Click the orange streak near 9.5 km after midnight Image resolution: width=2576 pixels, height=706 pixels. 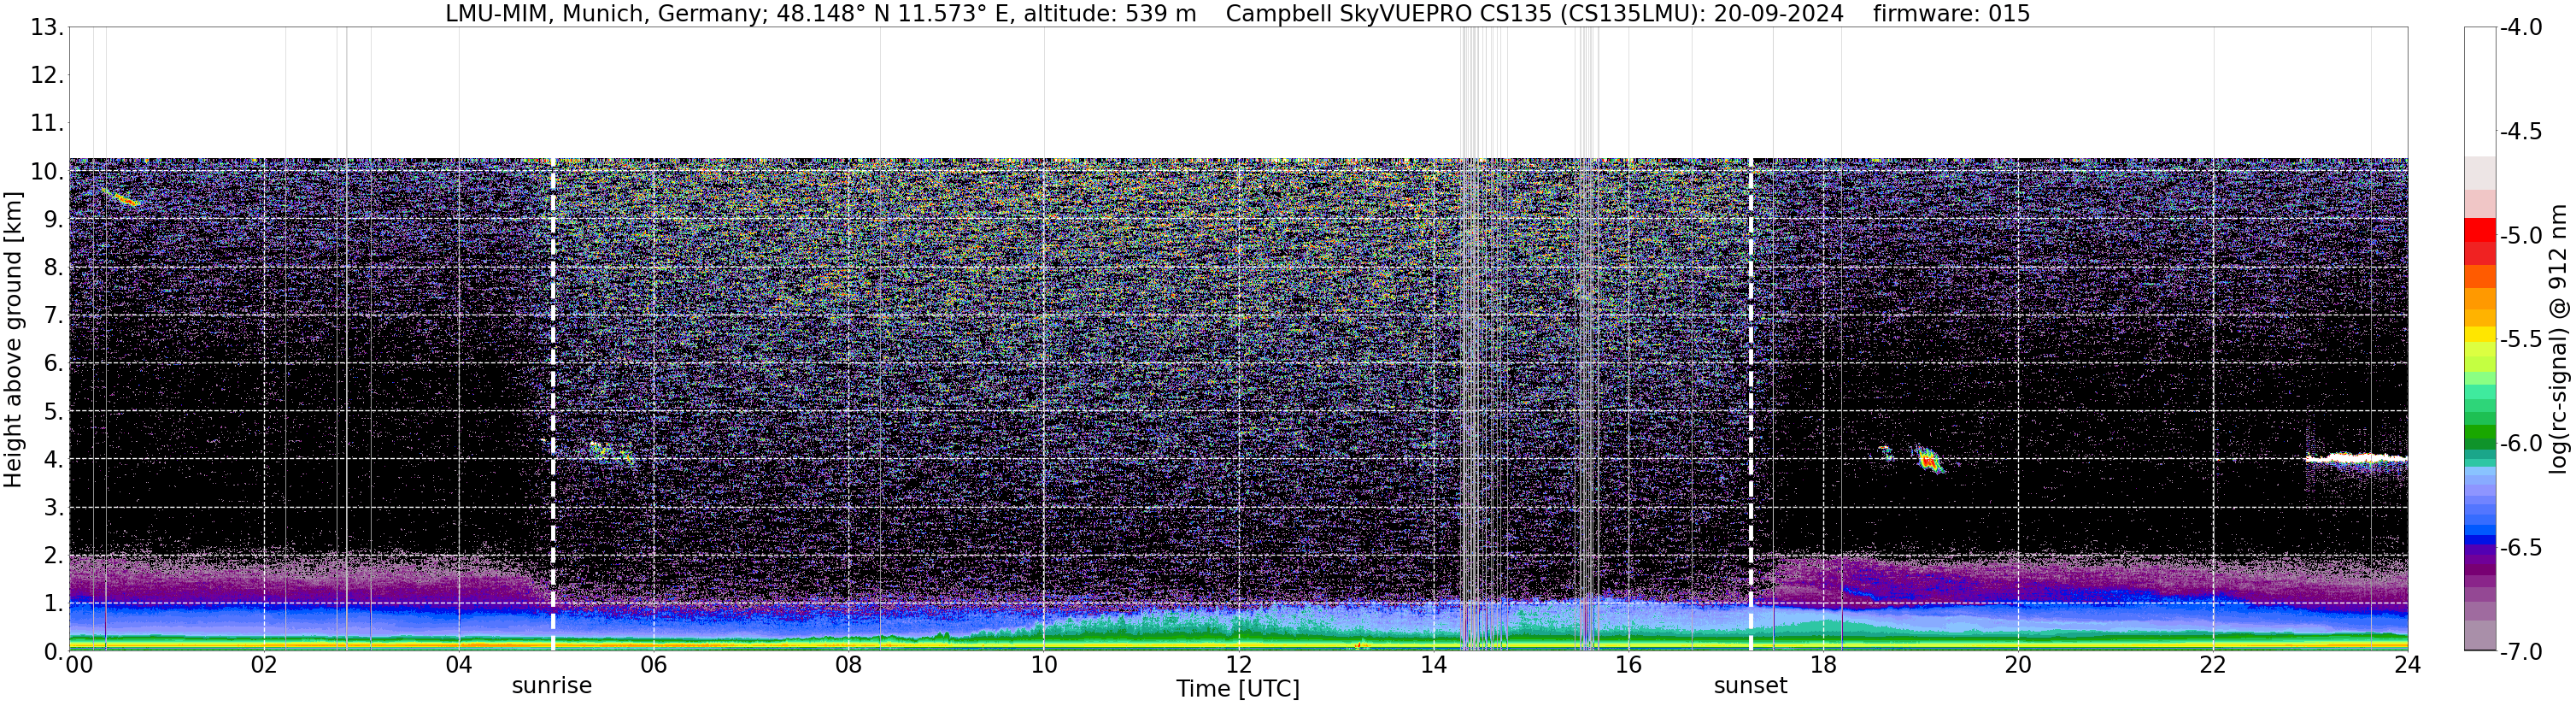tap(120, 197)
